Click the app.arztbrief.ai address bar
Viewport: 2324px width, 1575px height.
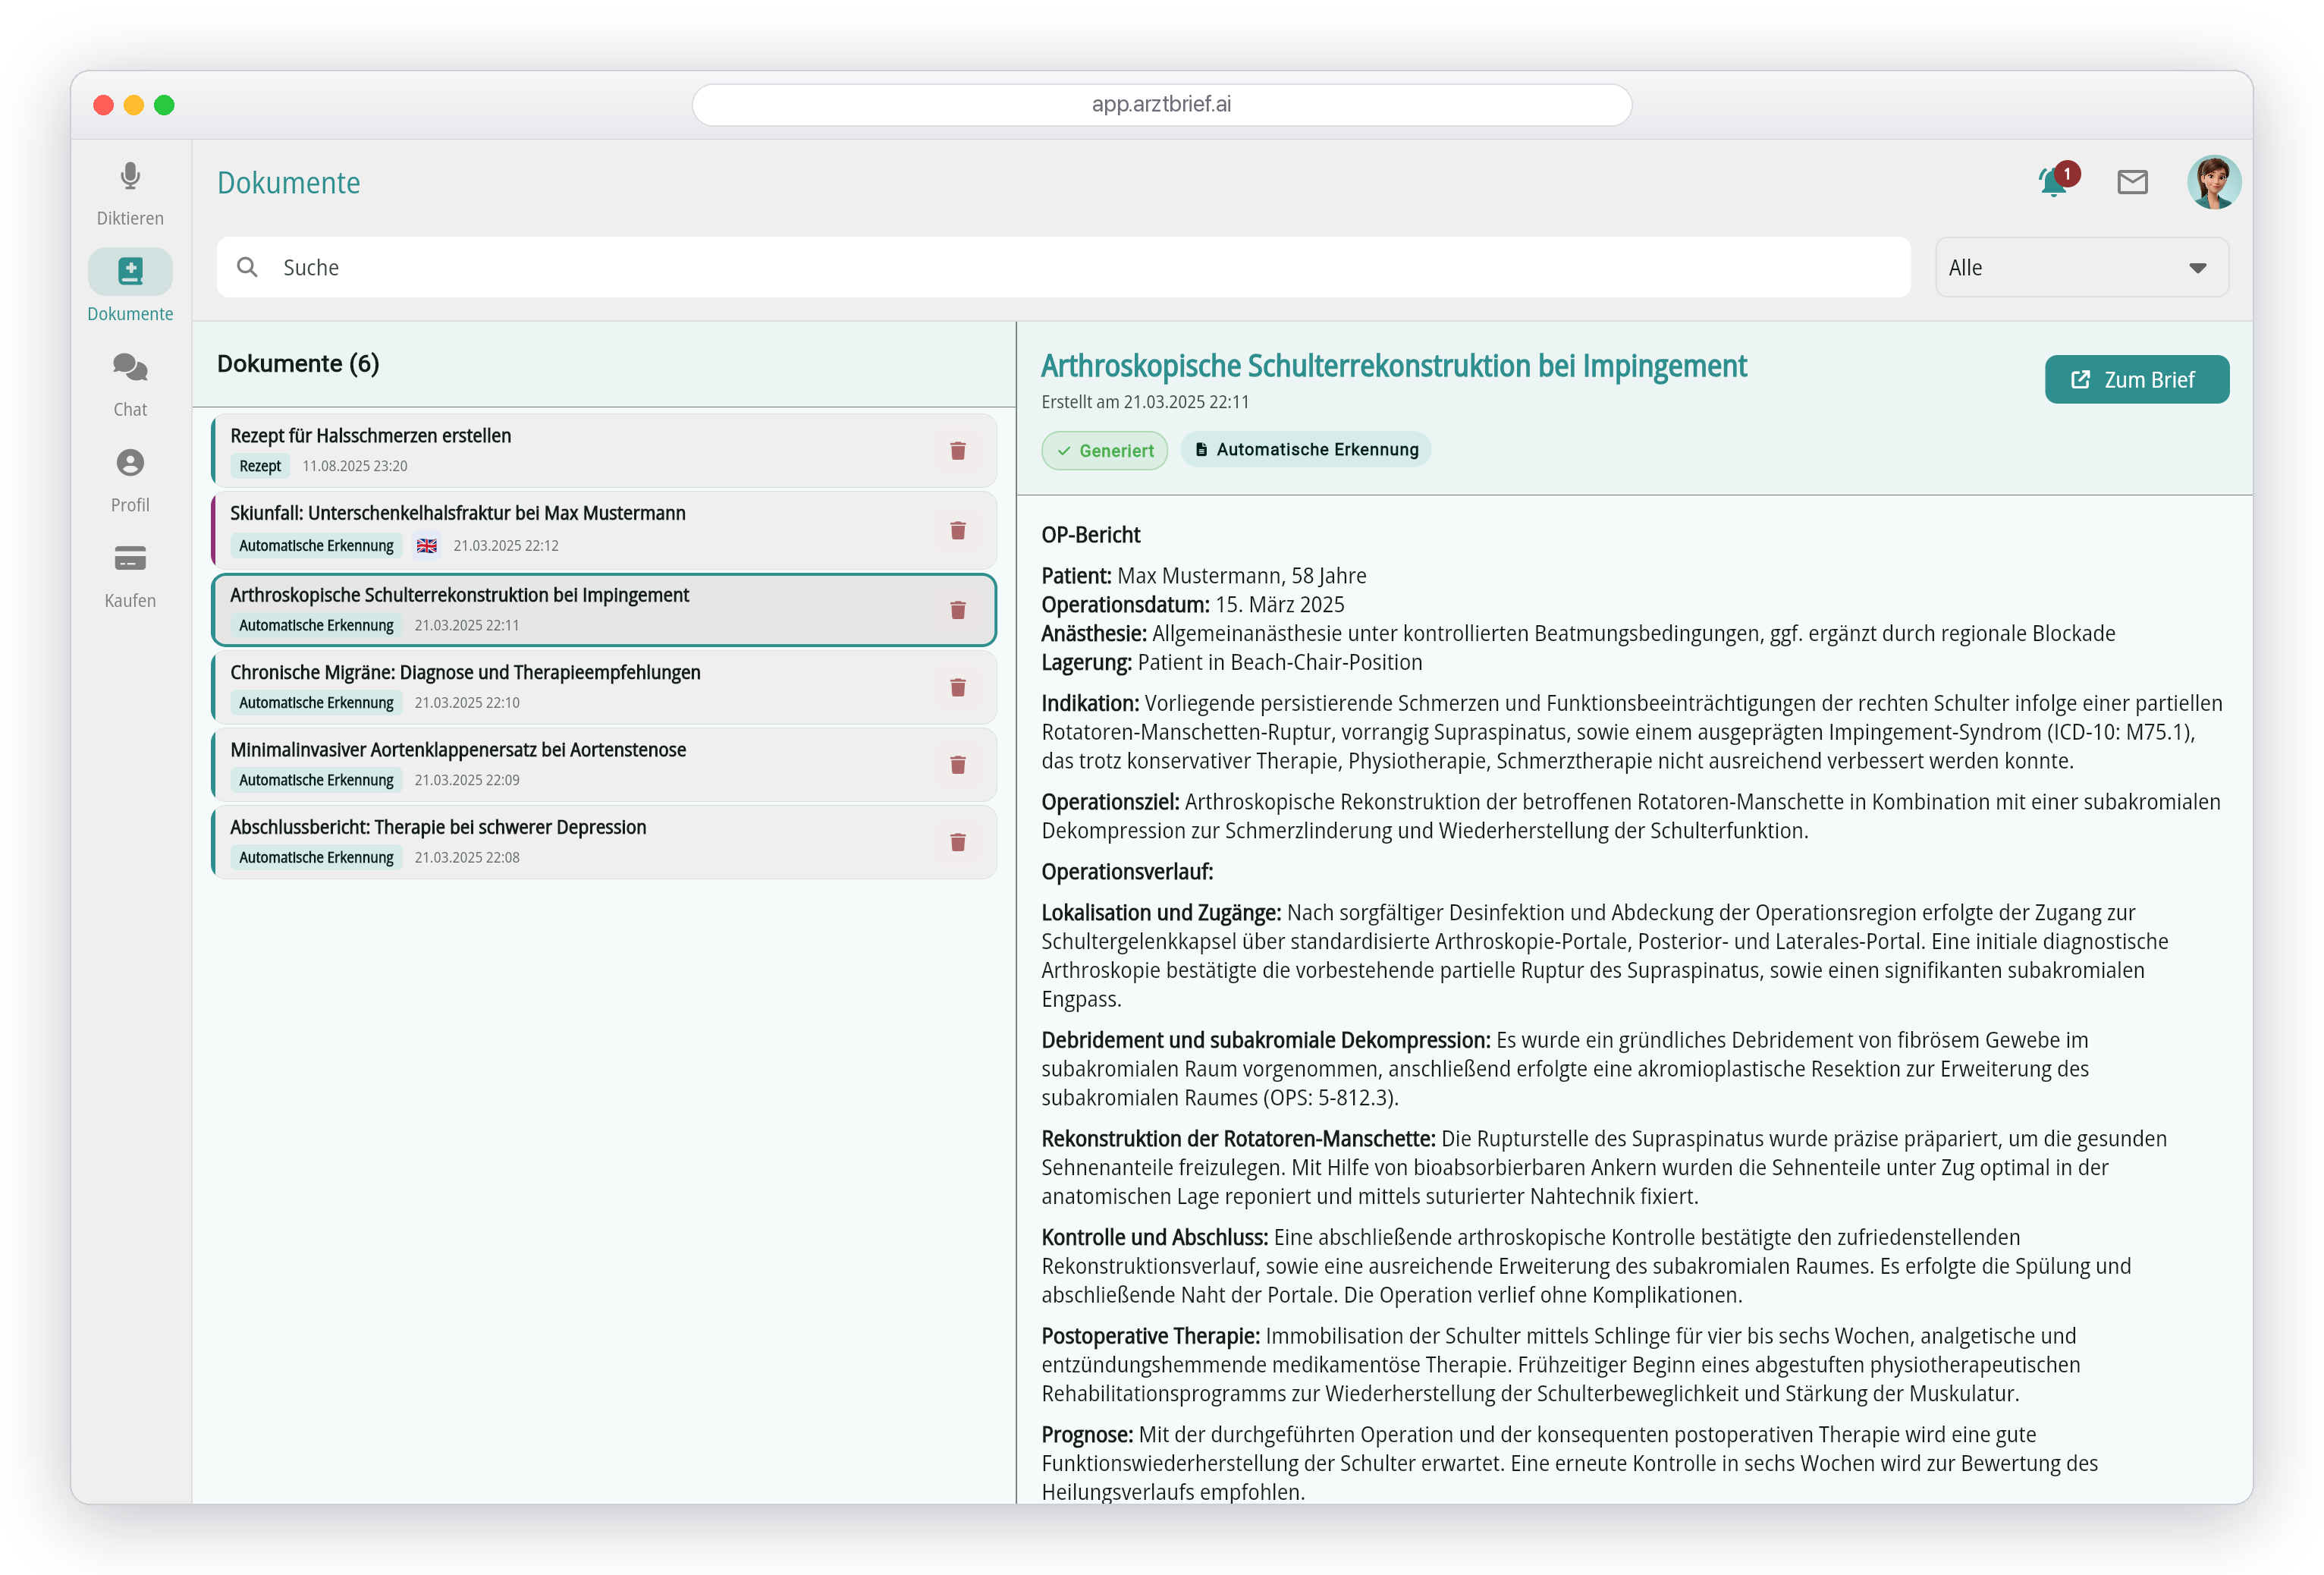tap(1161, 104)
